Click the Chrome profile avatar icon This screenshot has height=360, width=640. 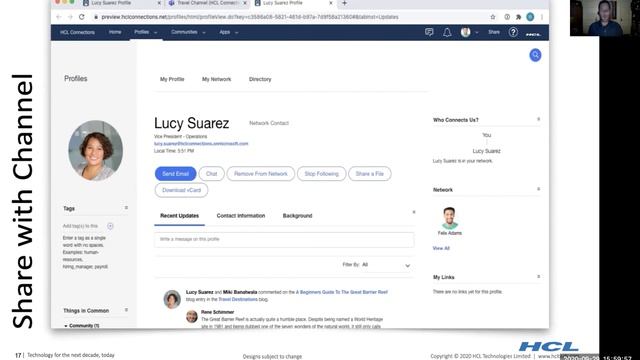tap(530, 17)
